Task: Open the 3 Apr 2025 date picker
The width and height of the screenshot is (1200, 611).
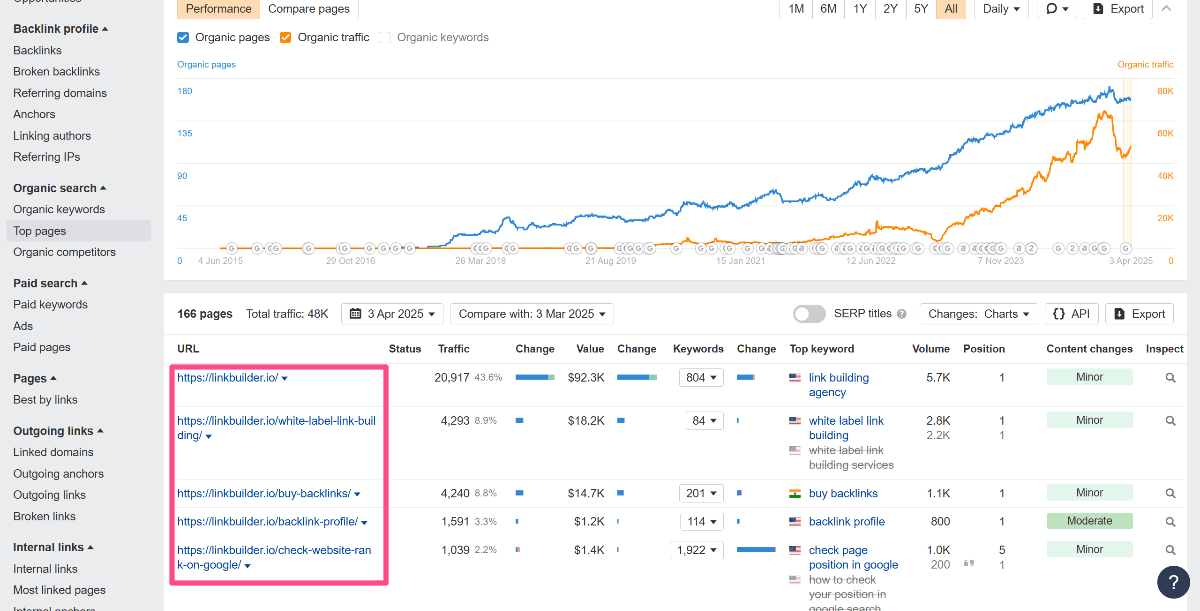Action: [x=393, y=314]
